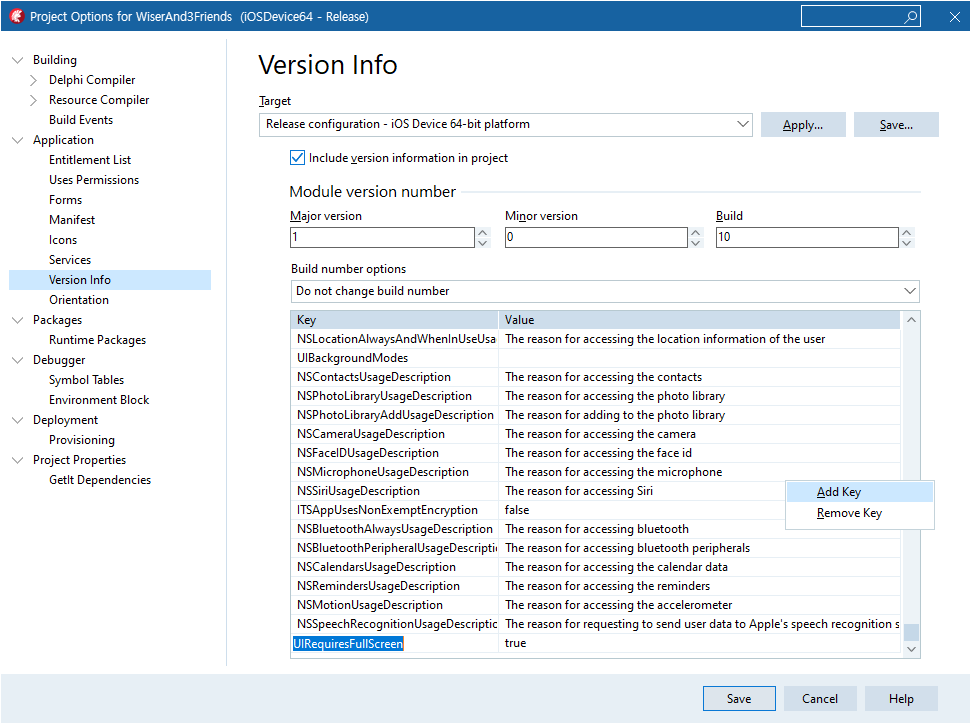Screen dimensions: 970x726
Task: Click the Help button
Action: (901, 699)
